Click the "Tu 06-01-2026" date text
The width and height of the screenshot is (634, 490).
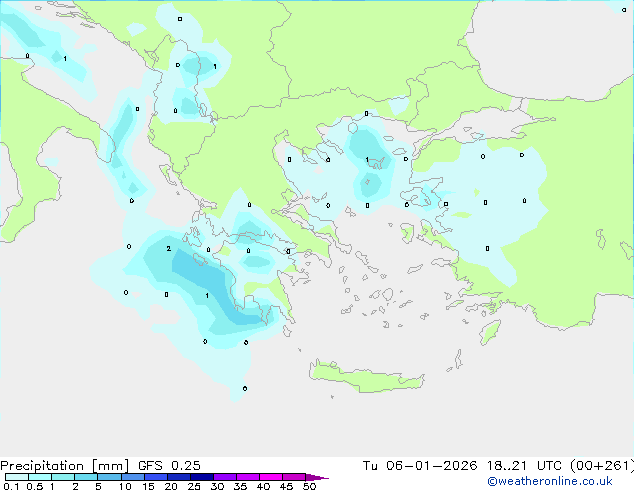tap(420, 466)
